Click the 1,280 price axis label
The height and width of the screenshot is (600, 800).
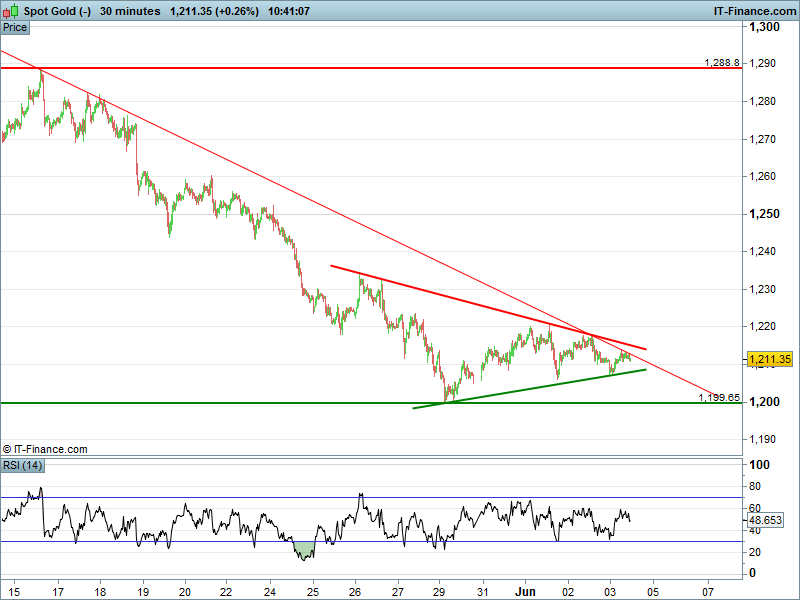tap(762, 101)
